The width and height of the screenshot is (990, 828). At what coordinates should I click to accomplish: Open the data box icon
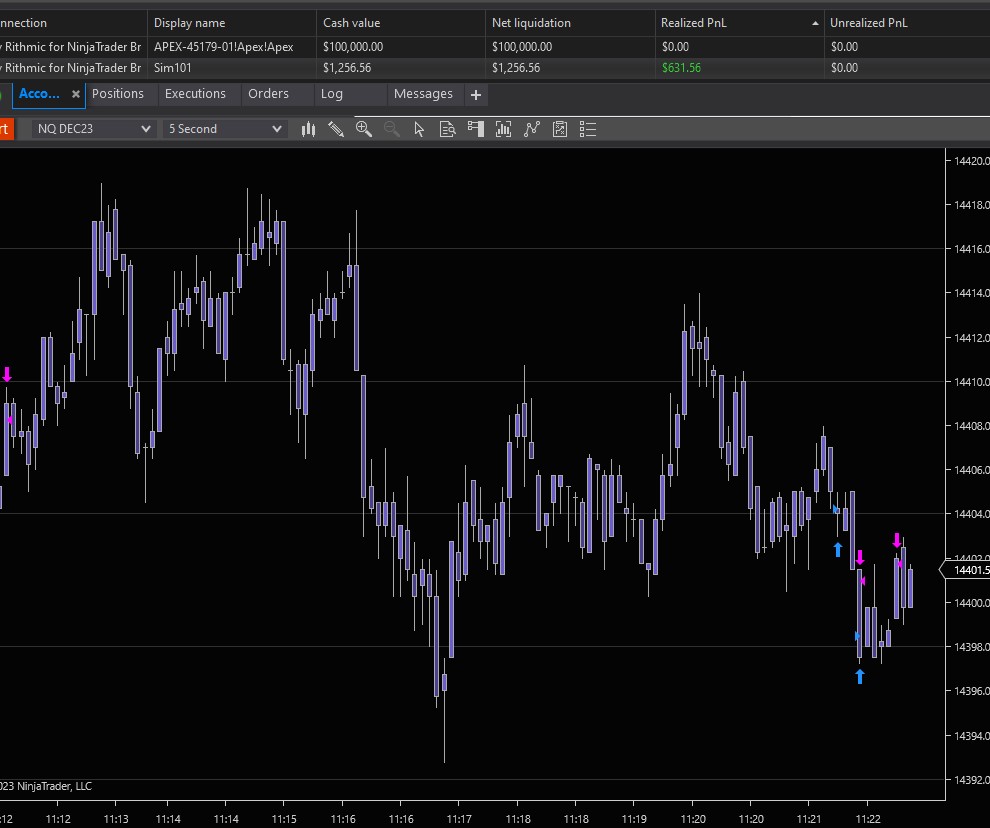447,129
